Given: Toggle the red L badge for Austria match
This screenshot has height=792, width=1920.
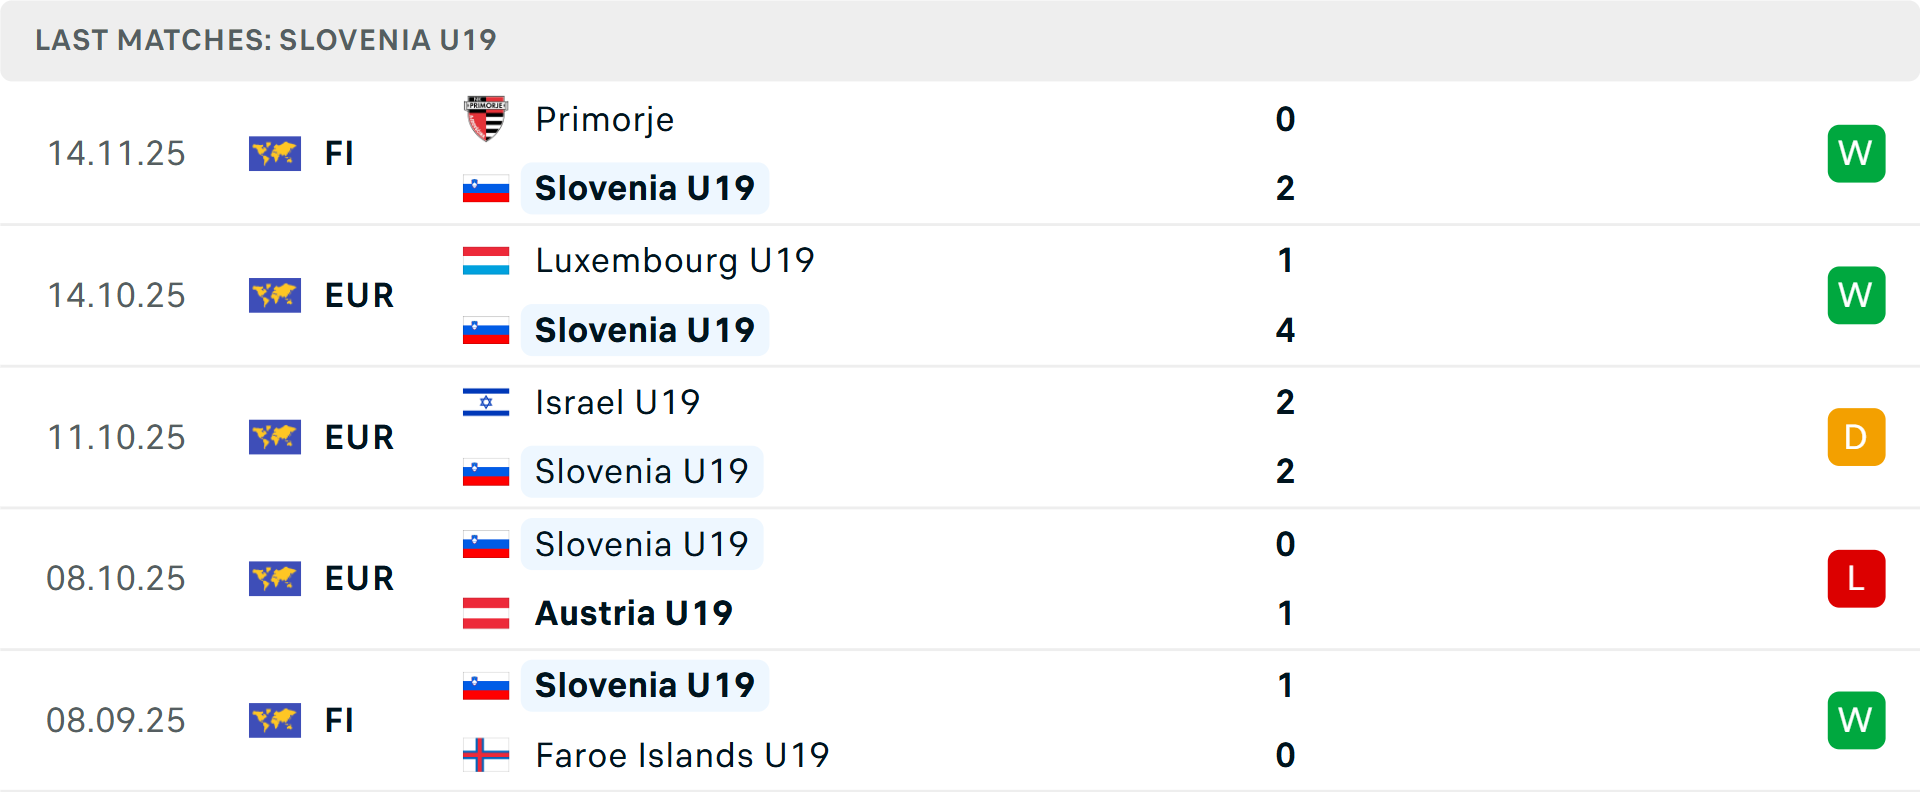Looking at the screenshot, I should pos(1856,578).
